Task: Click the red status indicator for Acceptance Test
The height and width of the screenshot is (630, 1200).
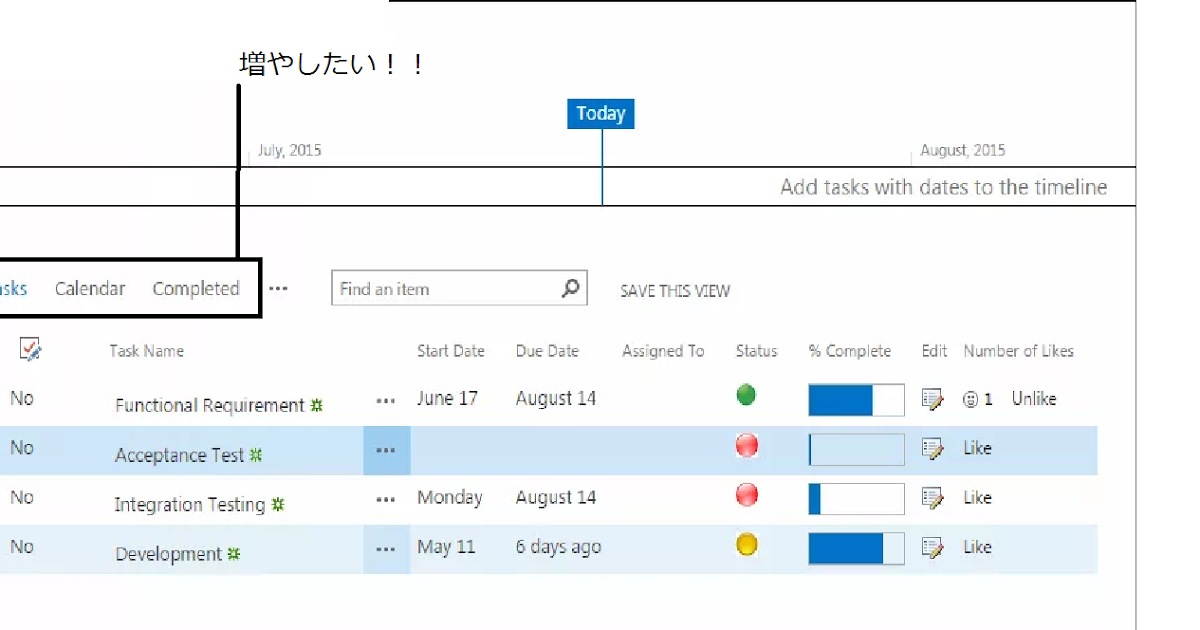Action: point(746,445)
